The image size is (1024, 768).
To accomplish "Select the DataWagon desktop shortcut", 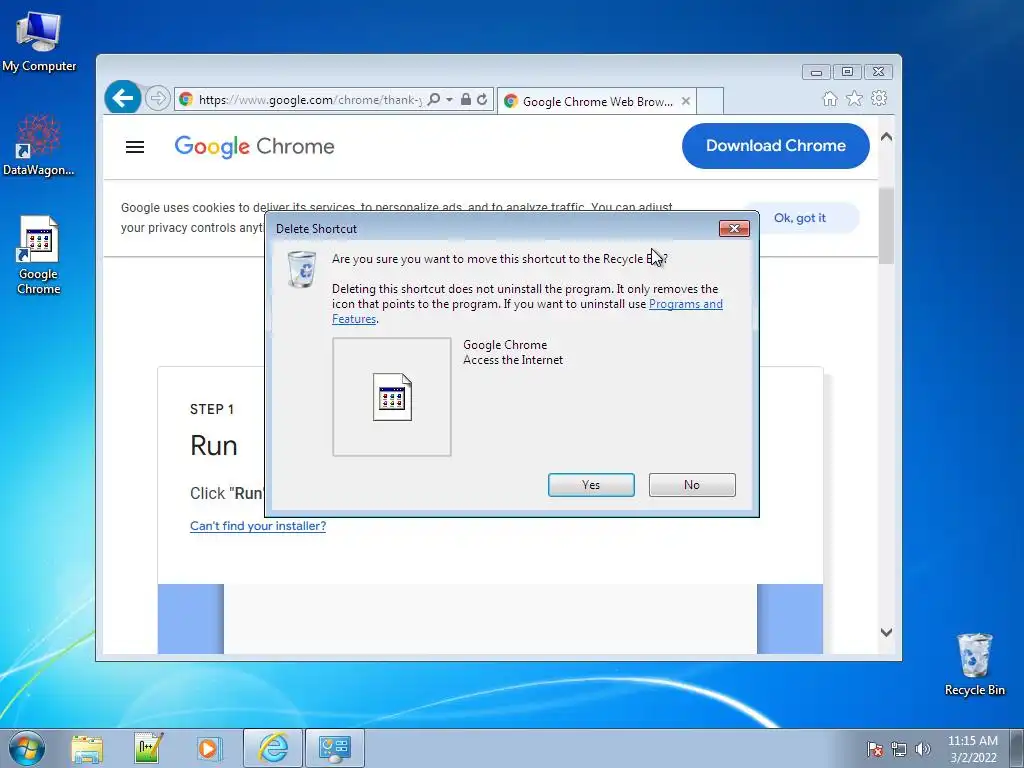I will tap(39, 144).
